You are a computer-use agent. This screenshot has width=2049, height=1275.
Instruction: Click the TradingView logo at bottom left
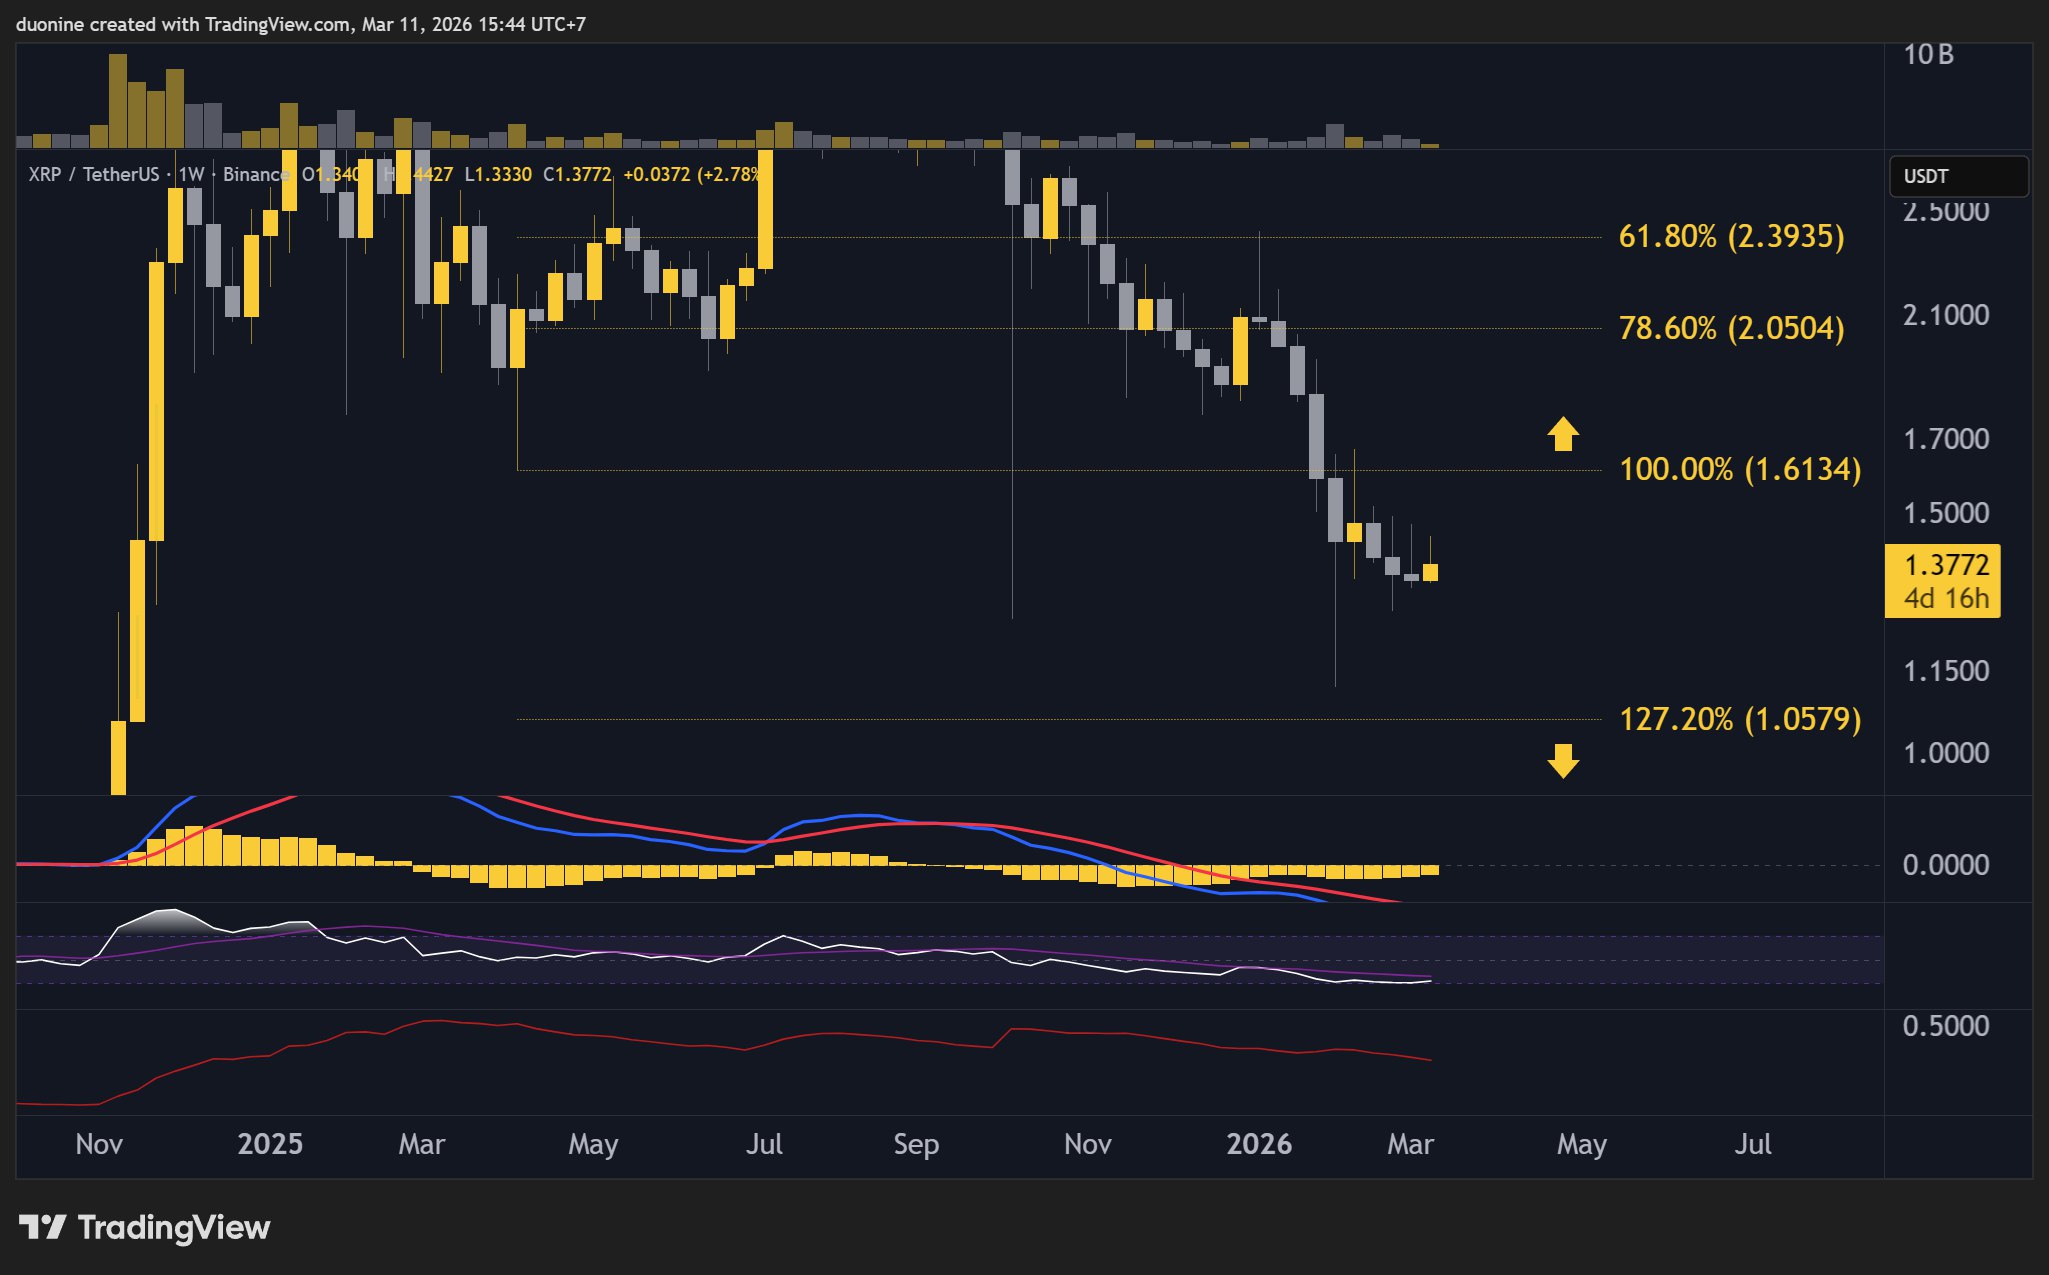pos(140,1228)
